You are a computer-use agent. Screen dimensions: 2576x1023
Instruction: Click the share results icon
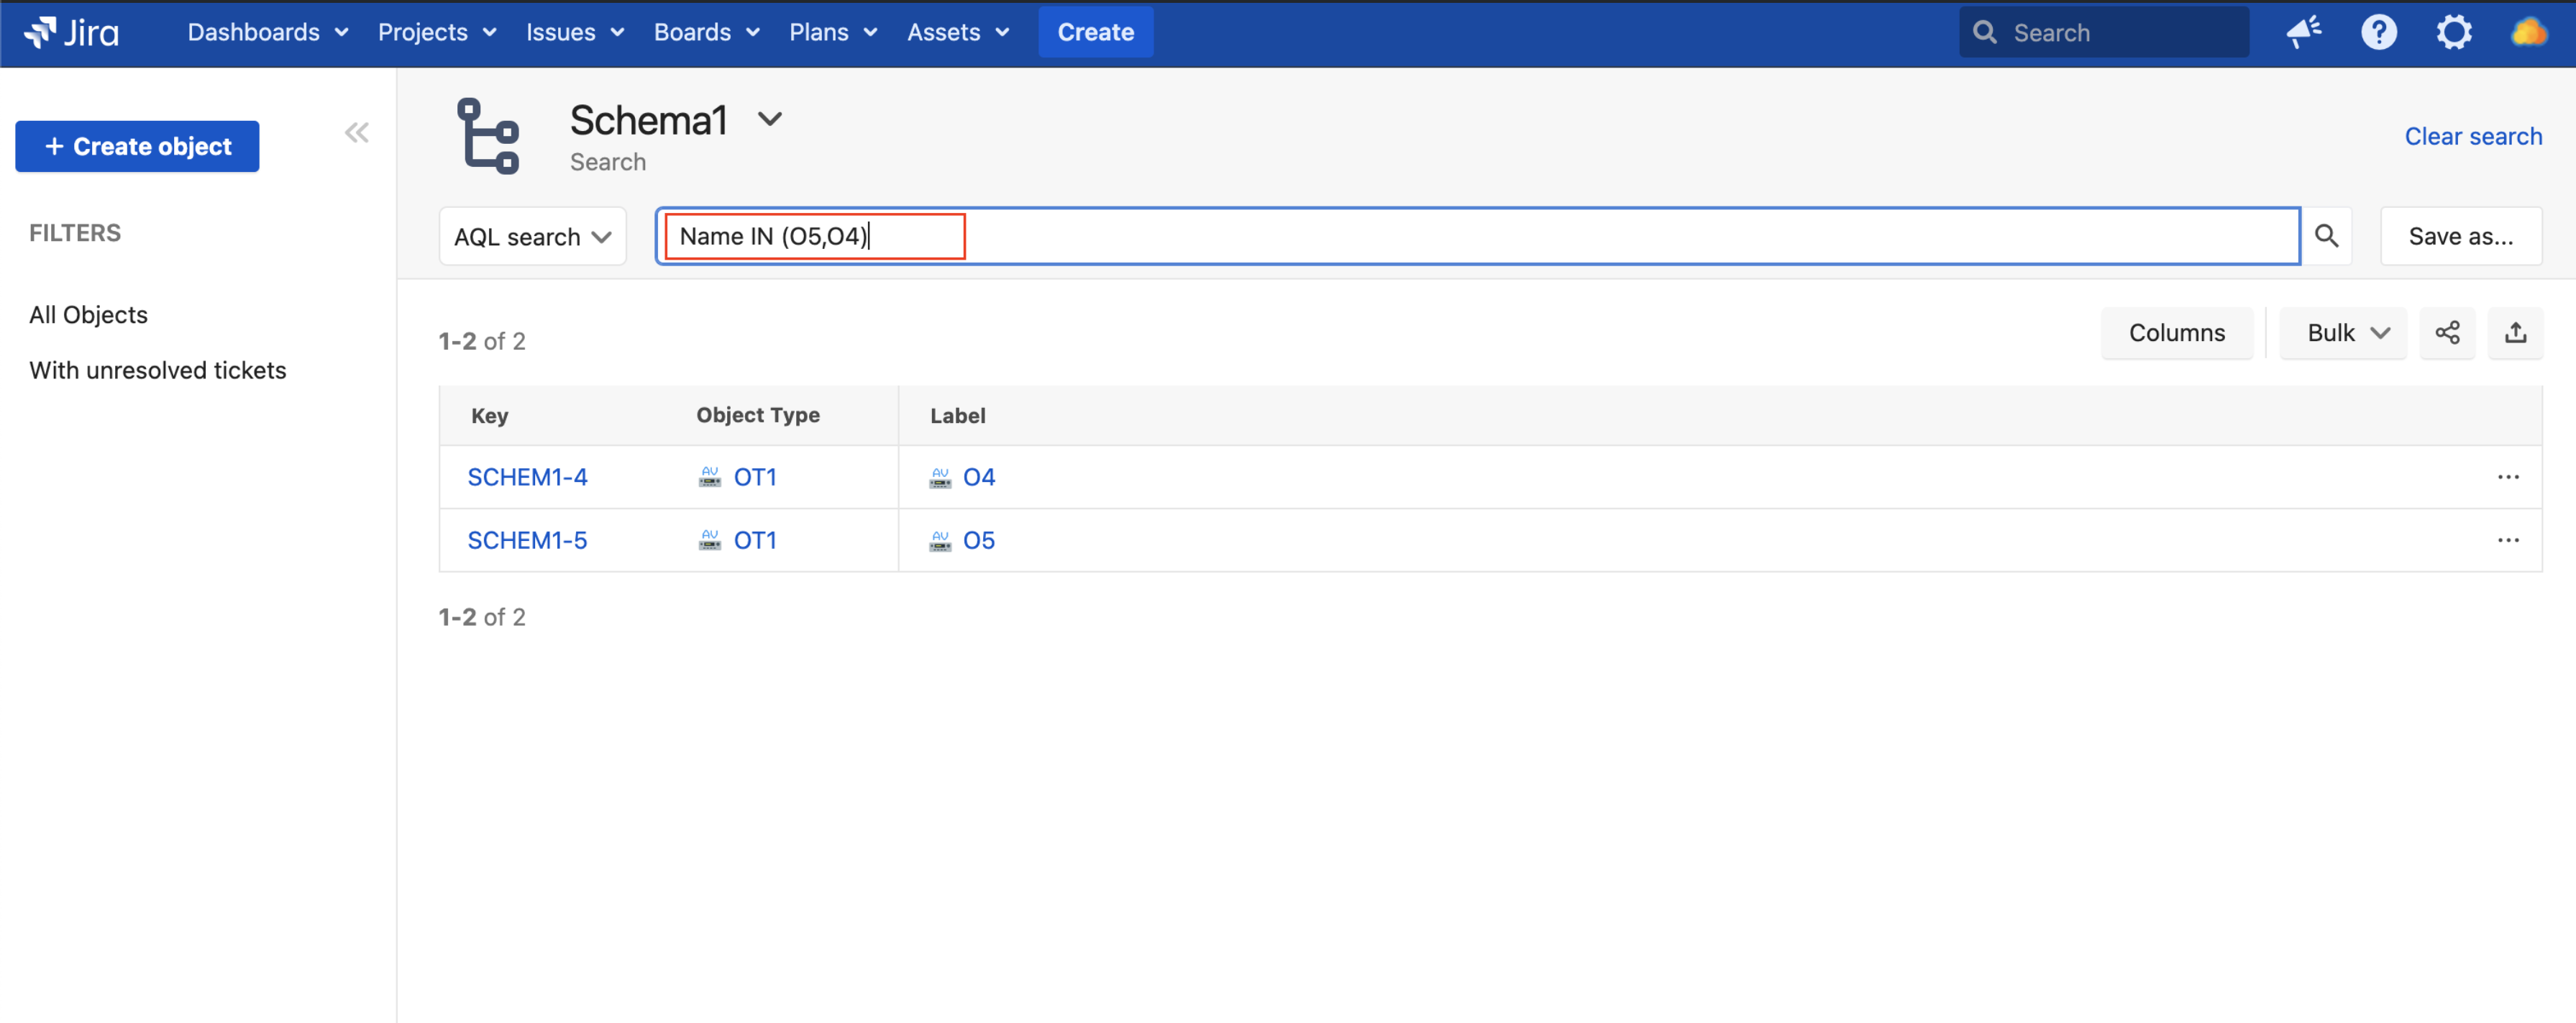pos(2447,333)
